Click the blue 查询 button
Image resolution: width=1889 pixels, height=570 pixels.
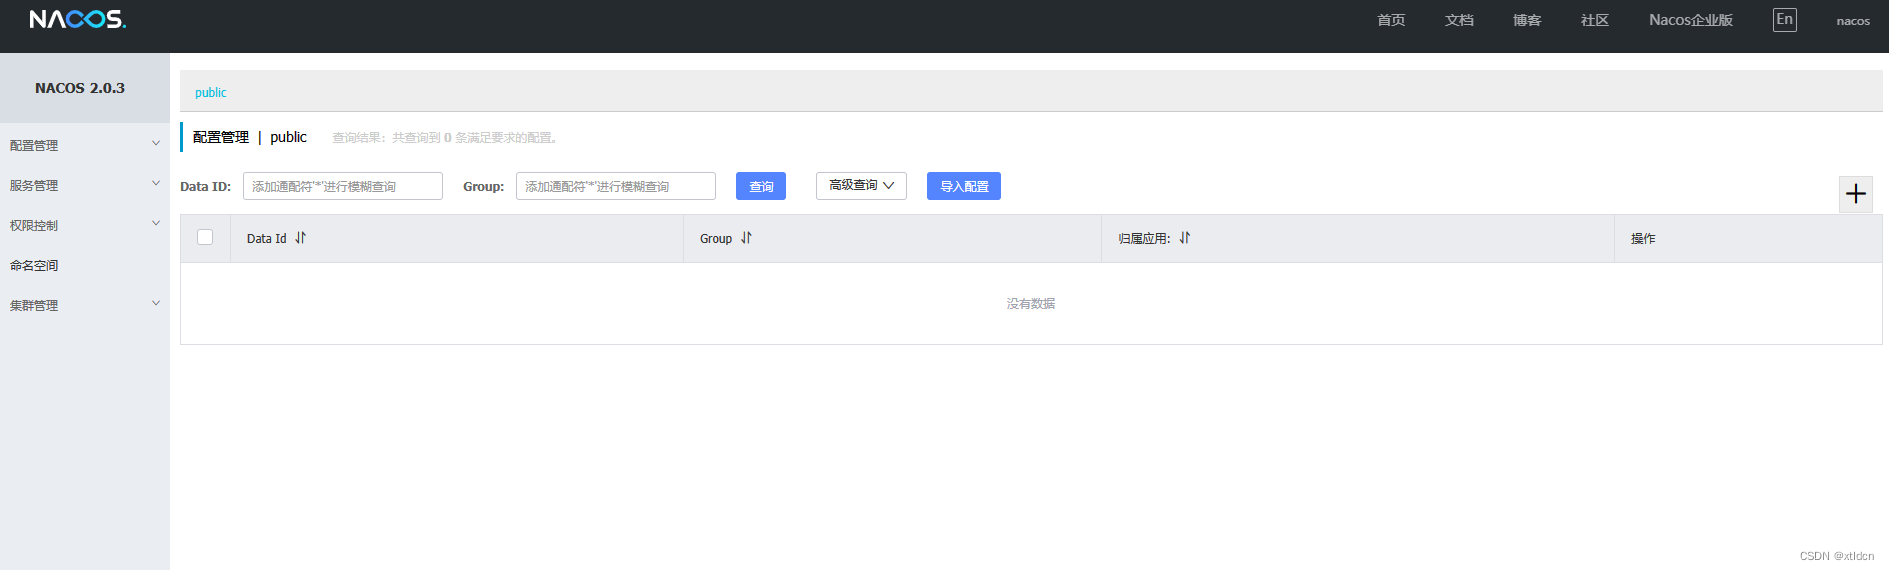(x=760, y=186)
